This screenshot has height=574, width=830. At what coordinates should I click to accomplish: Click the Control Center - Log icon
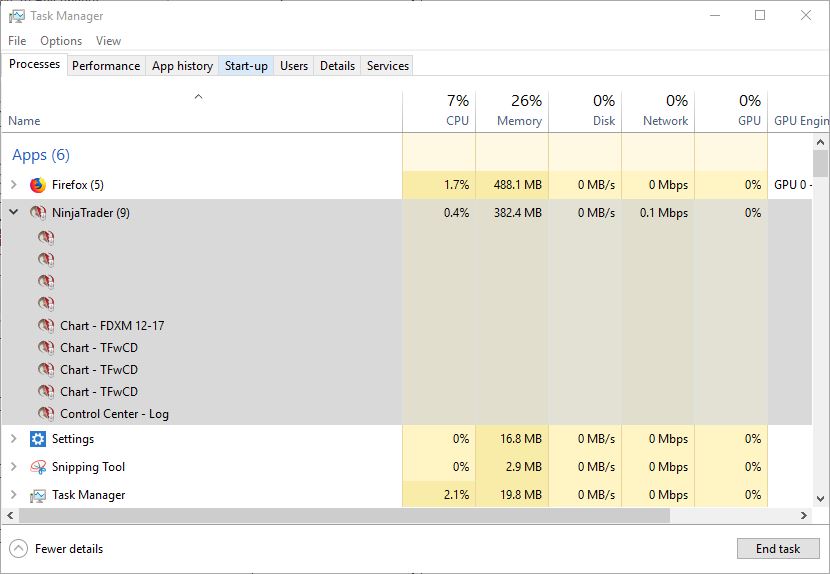(x=46, y=414)
